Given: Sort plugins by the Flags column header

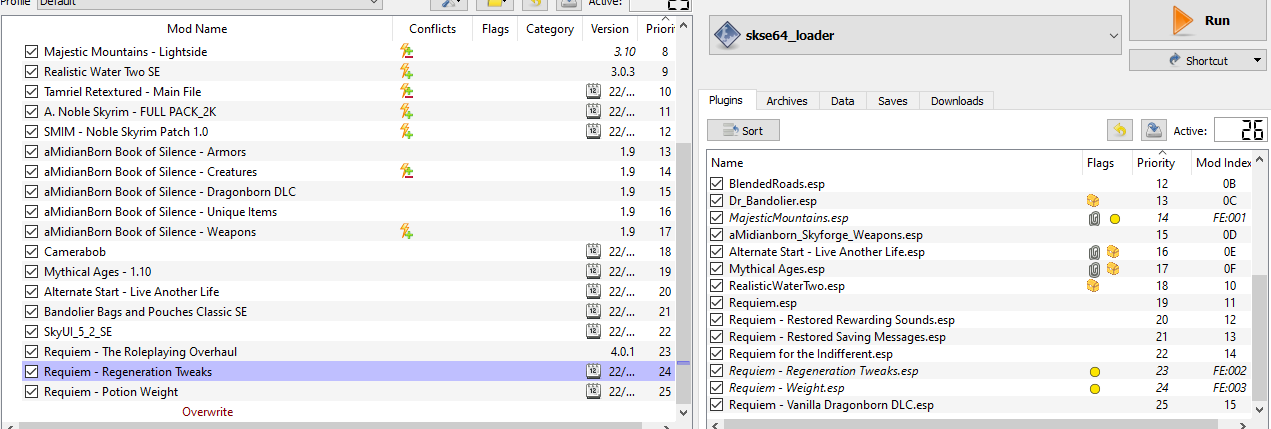Looking at the screenshot, I should point(1107,162).
